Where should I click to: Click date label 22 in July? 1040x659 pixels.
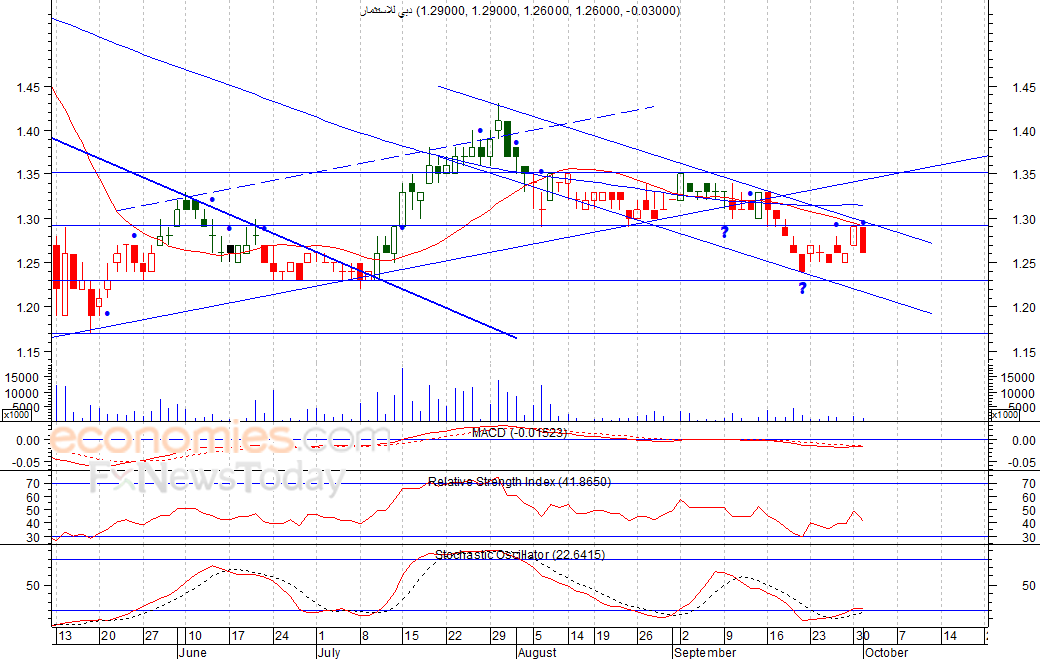[x=454, y=636]
